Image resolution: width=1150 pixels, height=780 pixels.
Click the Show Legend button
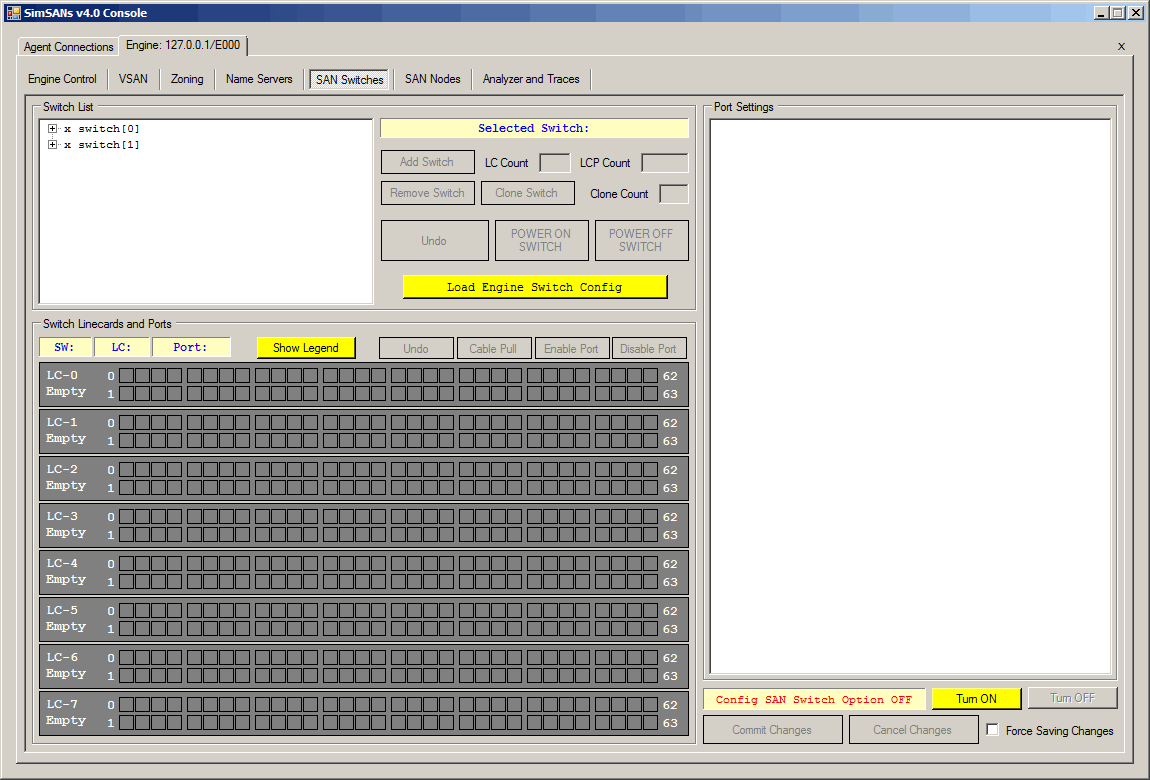(x=306, y=348)
